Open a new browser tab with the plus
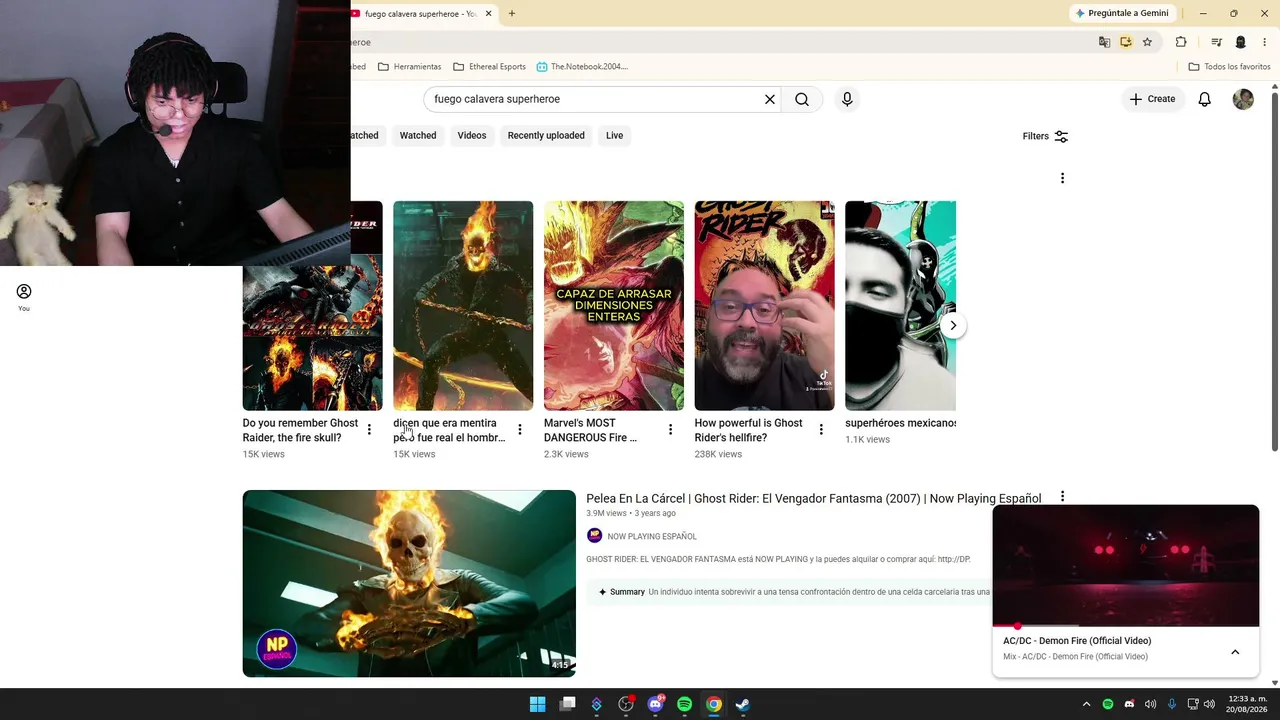The image size is (1280, 720). [512, 13]
